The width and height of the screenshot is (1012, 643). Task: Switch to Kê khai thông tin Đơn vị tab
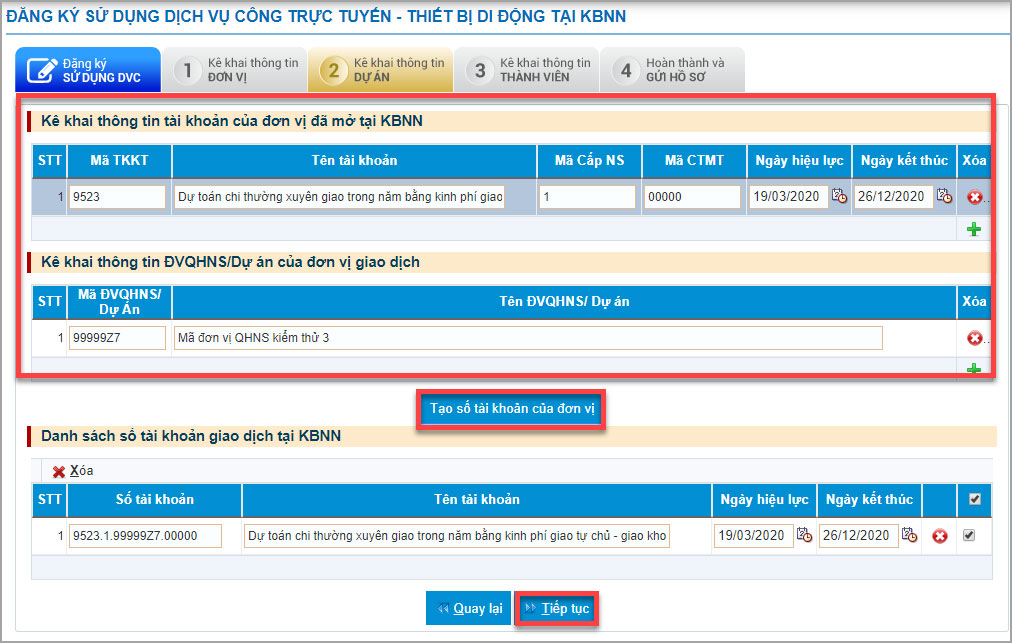(x=235, y=69)
